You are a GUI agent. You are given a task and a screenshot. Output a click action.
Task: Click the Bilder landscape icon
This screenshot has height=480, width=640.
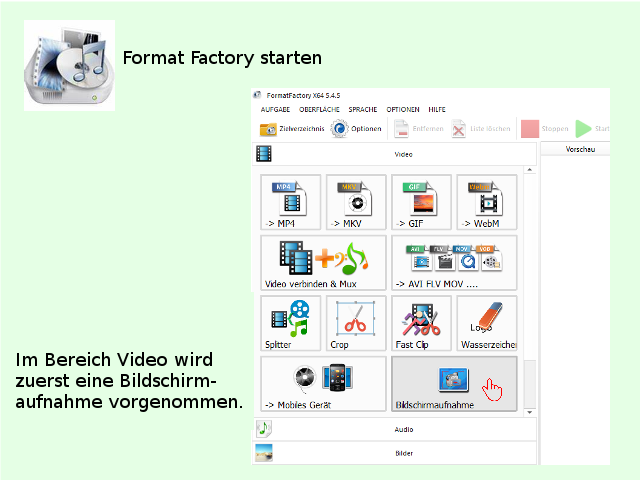click(264, 453)
